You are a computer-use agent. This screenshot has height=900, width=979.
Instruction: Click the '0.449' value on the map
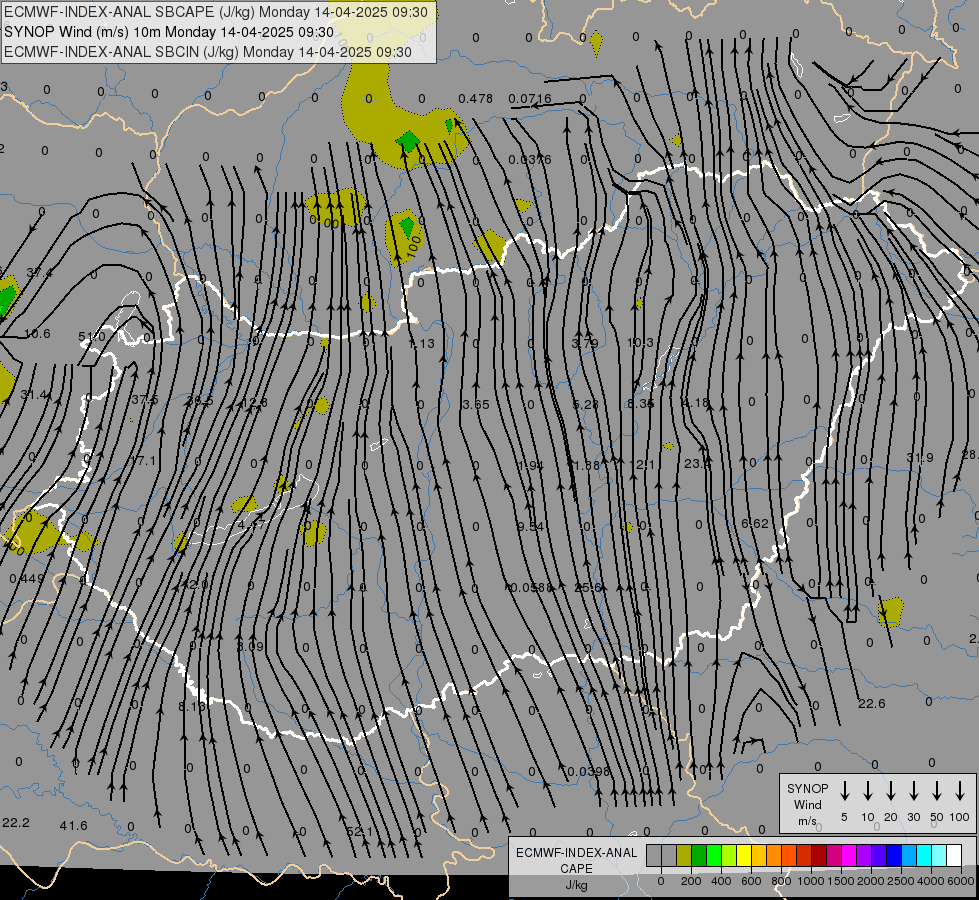tap(27, 579)
